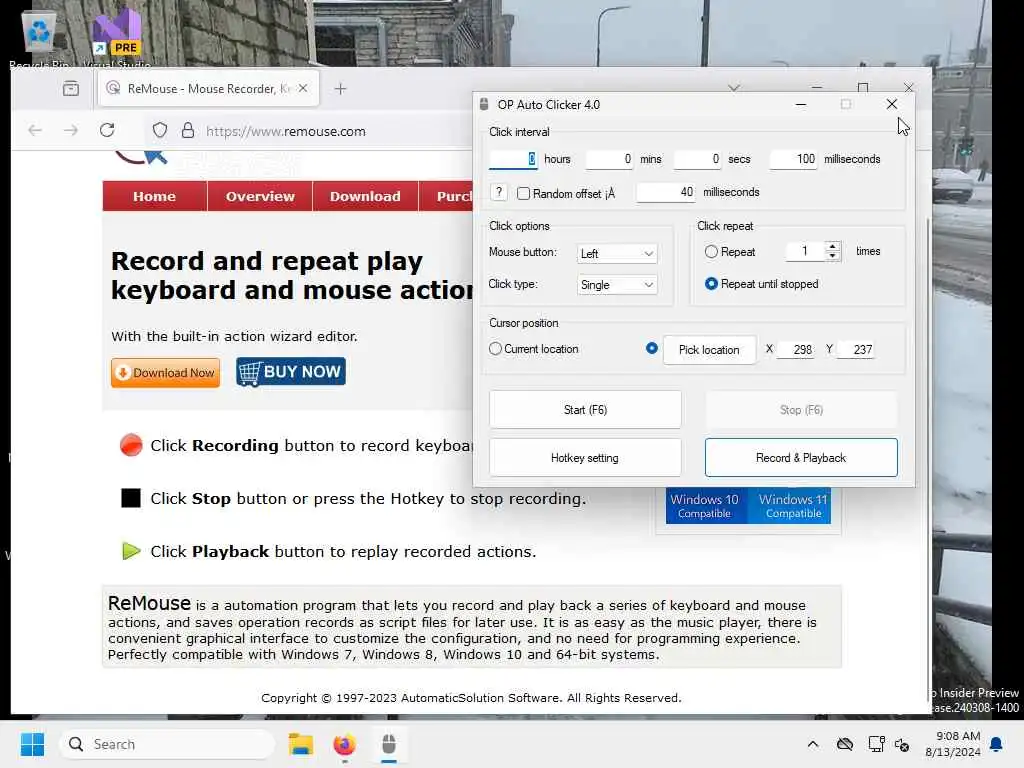The height and width of the screenshot is (768, 1024).
Task: Click the secs input field
Action: coord(697,159)
